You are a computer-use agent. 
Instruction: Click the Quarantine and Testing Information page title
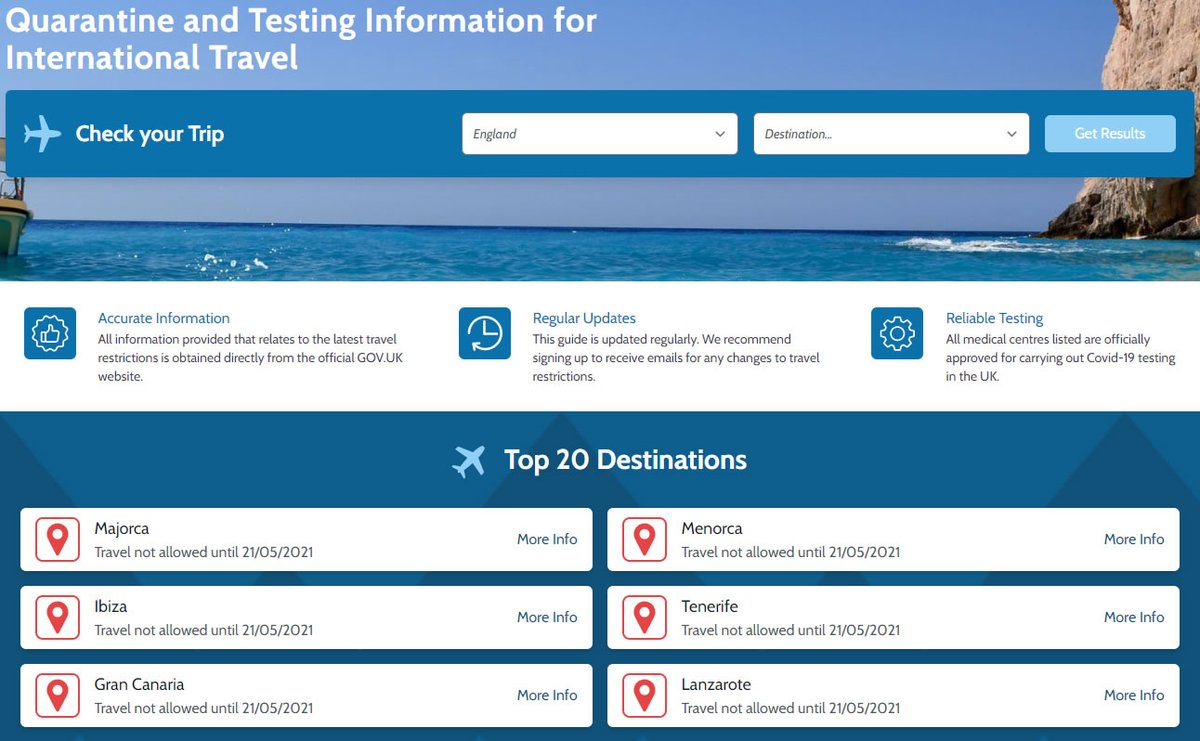tap(301, 38)
